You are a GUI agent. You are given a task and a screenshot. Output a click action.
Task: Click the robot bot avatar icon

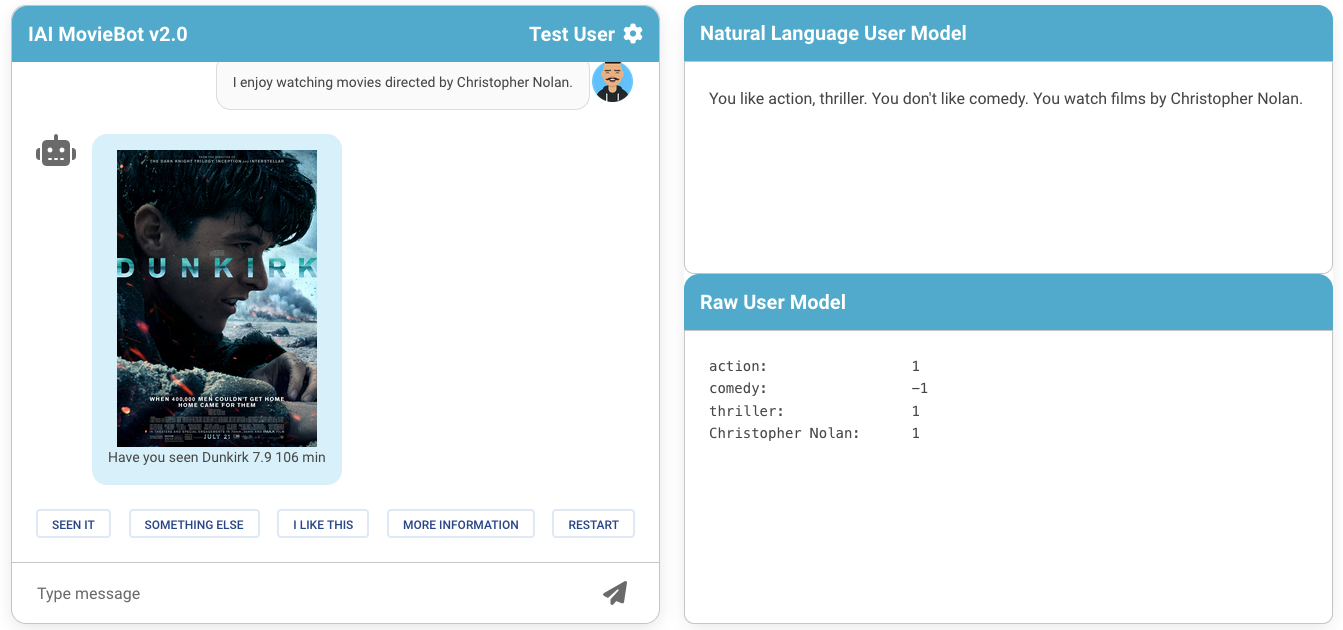[x=56, y=151]
